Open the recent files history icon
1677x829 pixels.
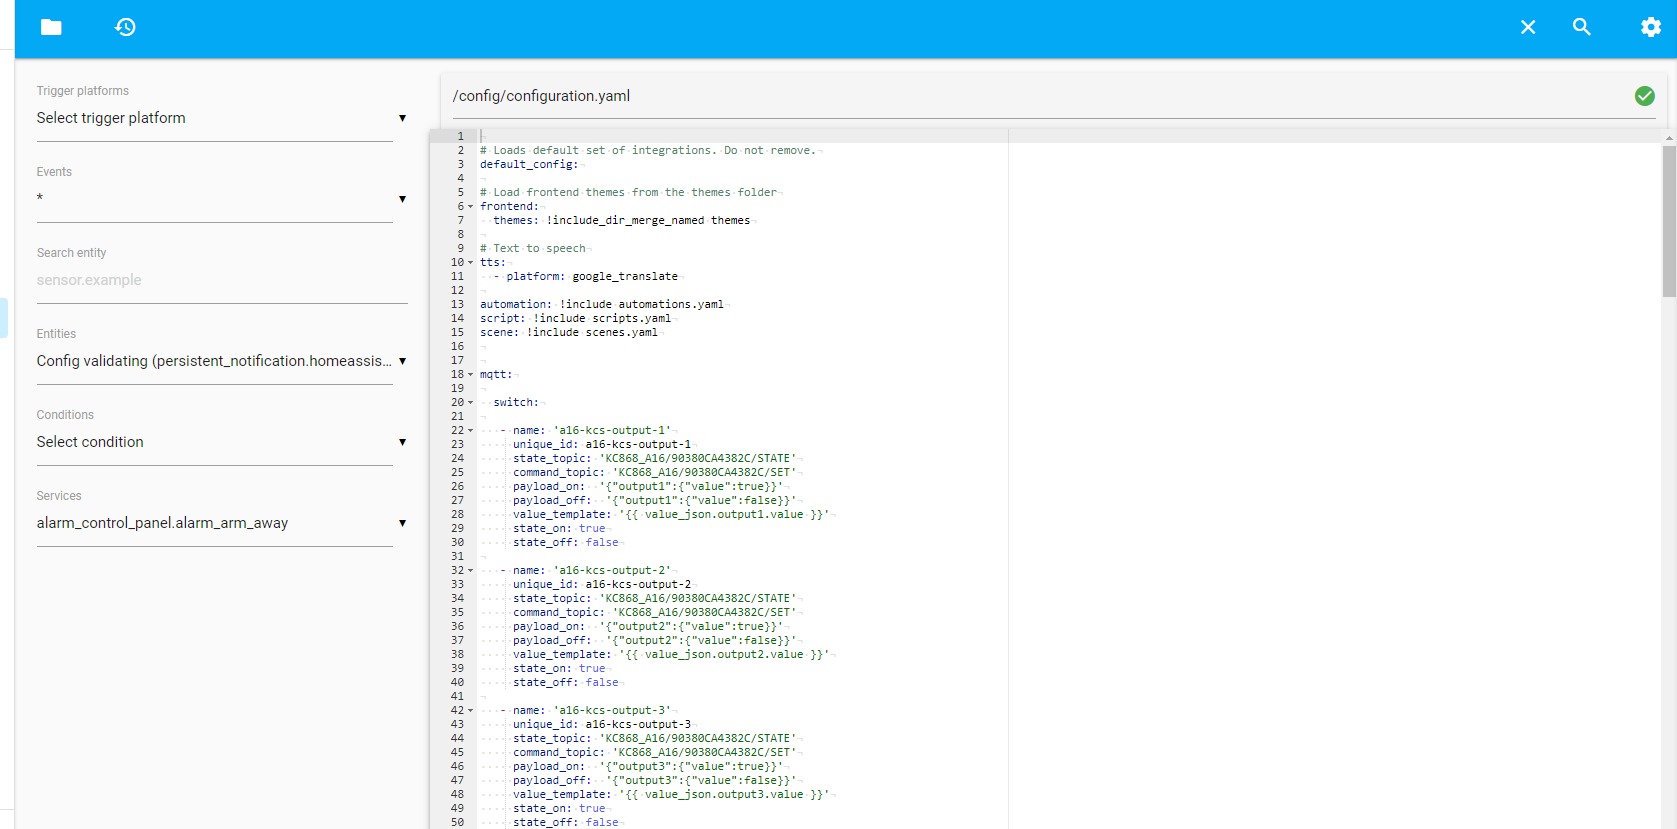[125, 27]
